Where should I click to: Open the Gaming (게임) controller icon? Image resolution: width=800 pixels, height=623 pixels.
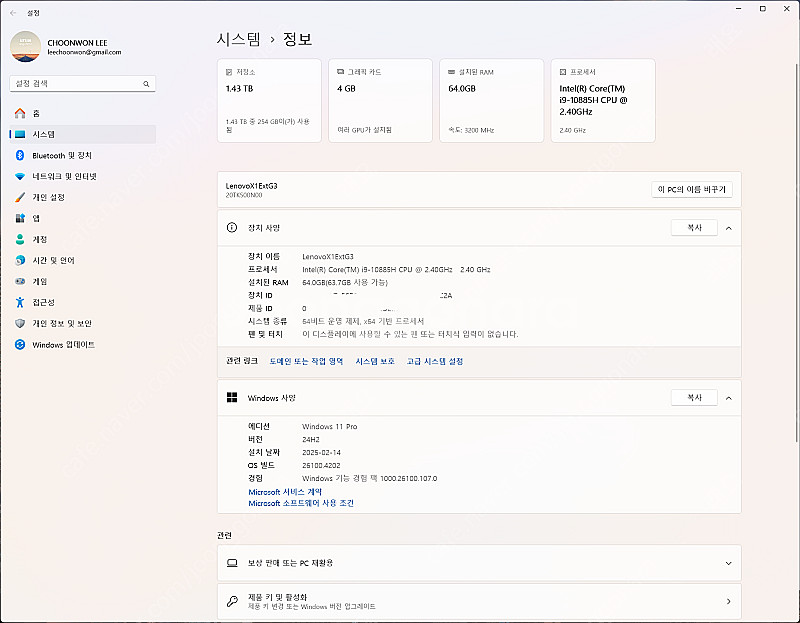[x=20, y=281]
